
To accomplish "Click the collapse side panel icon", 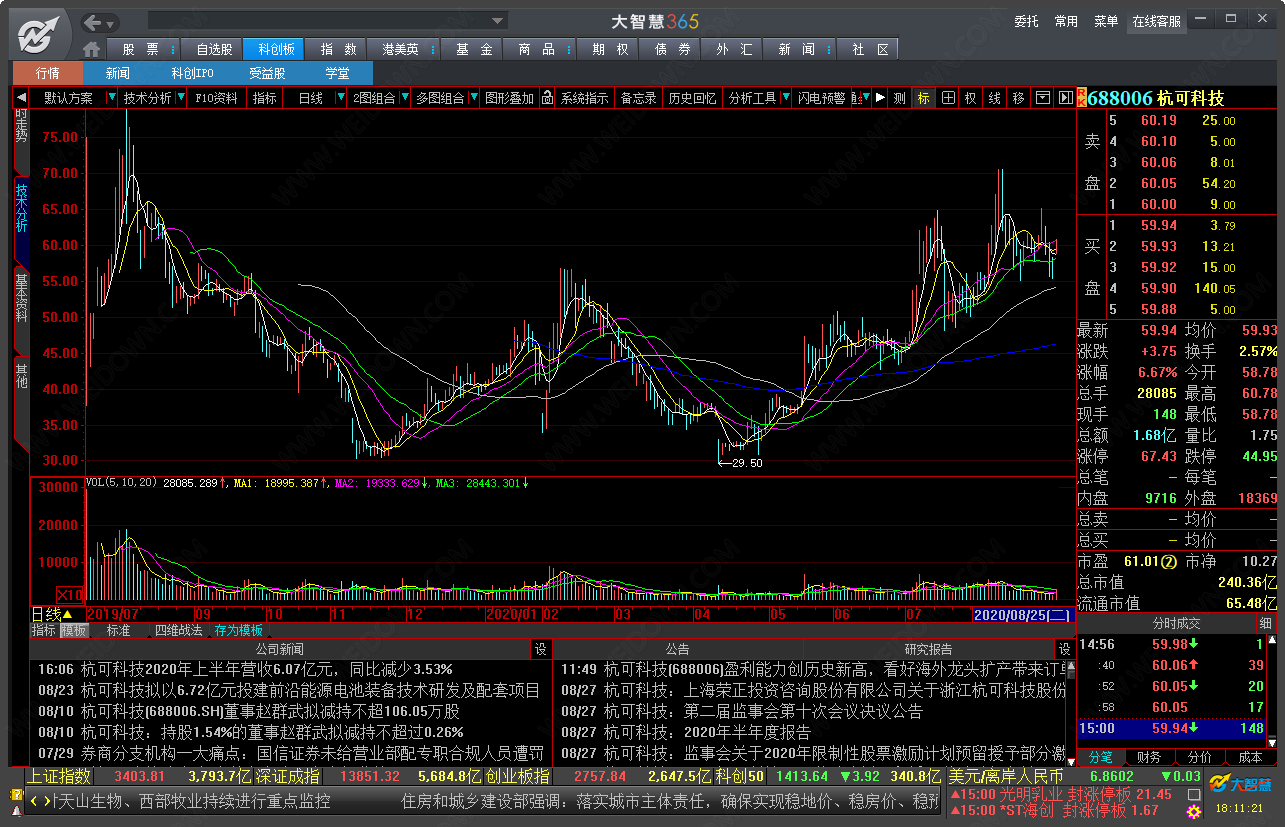I will point(1065,98).
